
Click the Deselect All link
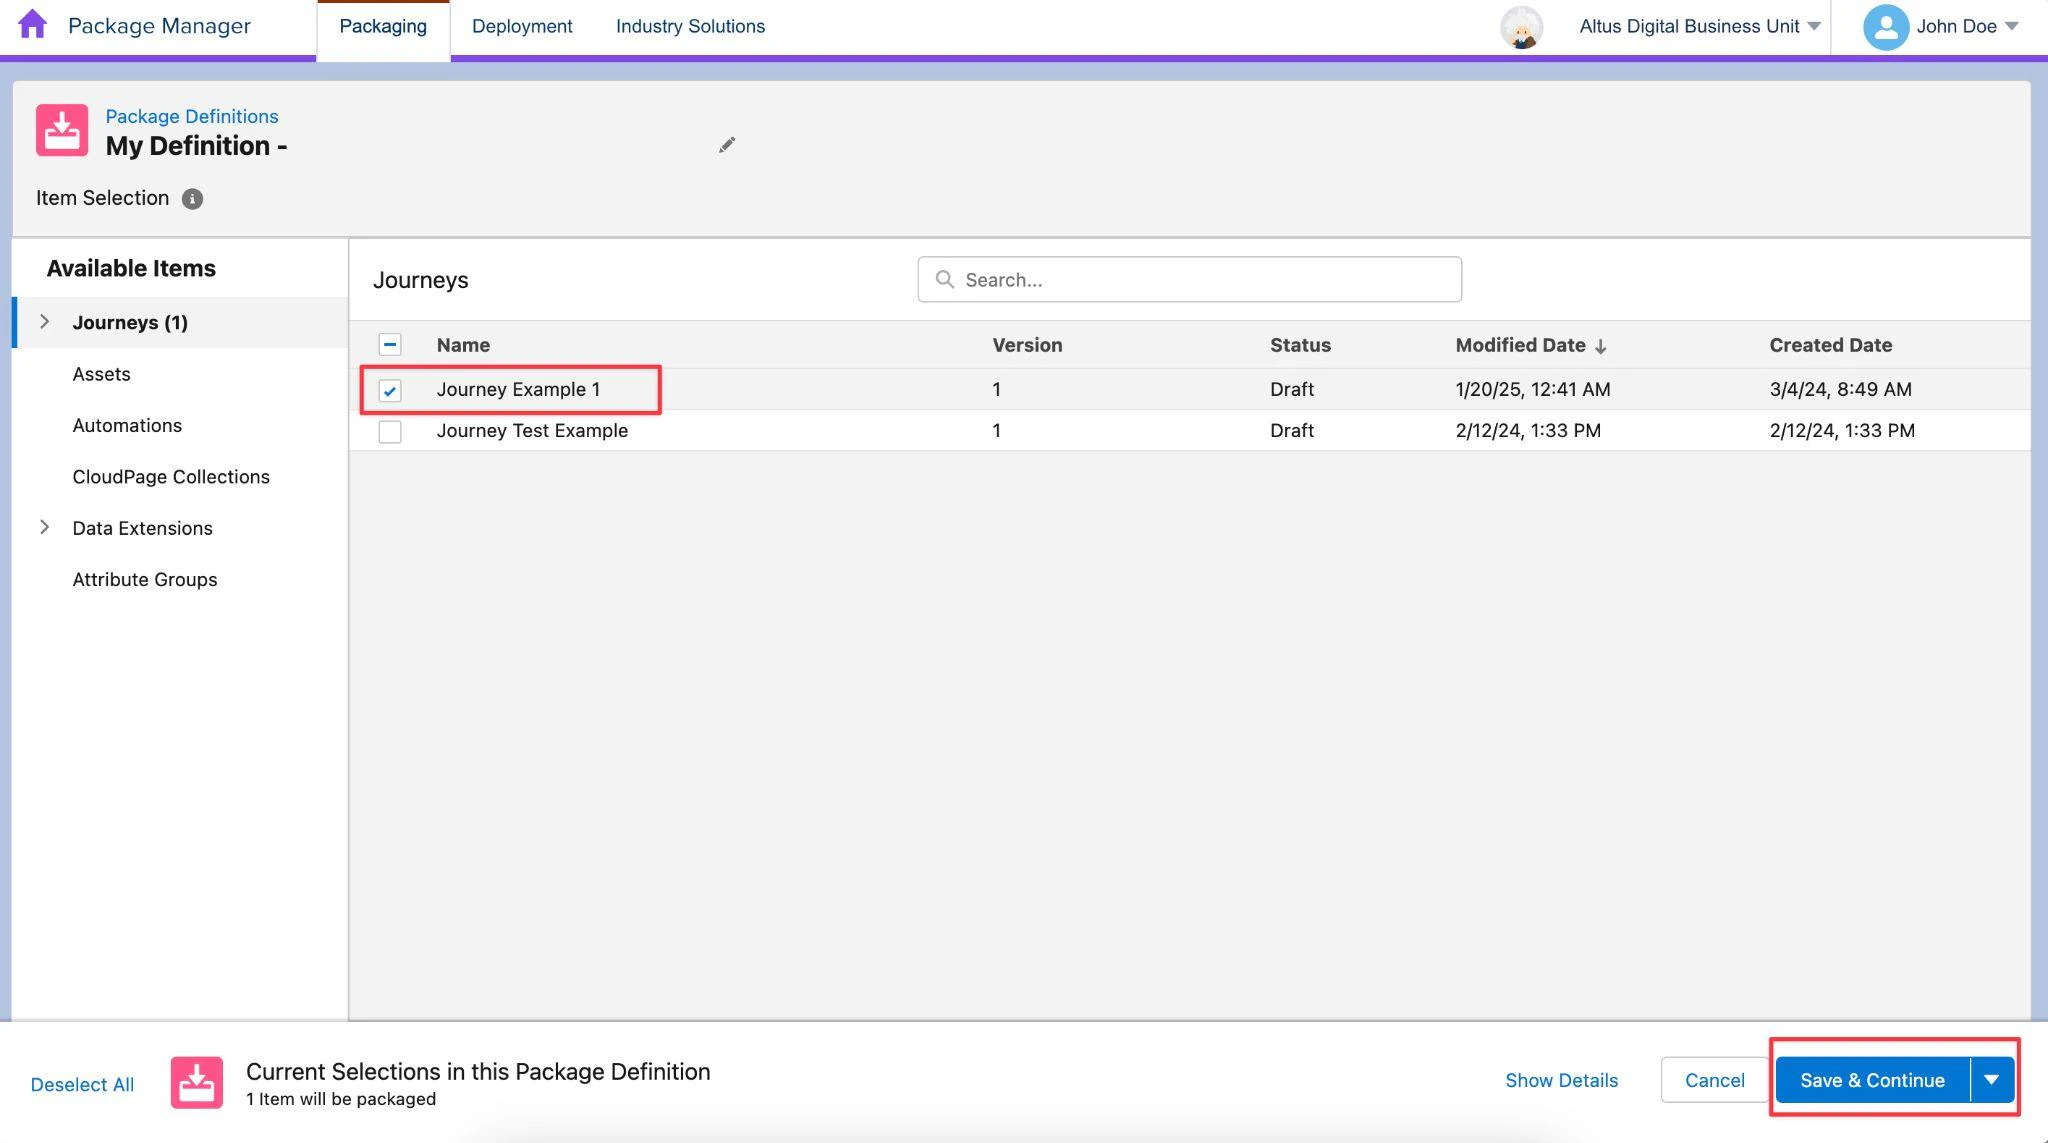click(x=82, y=1084)
